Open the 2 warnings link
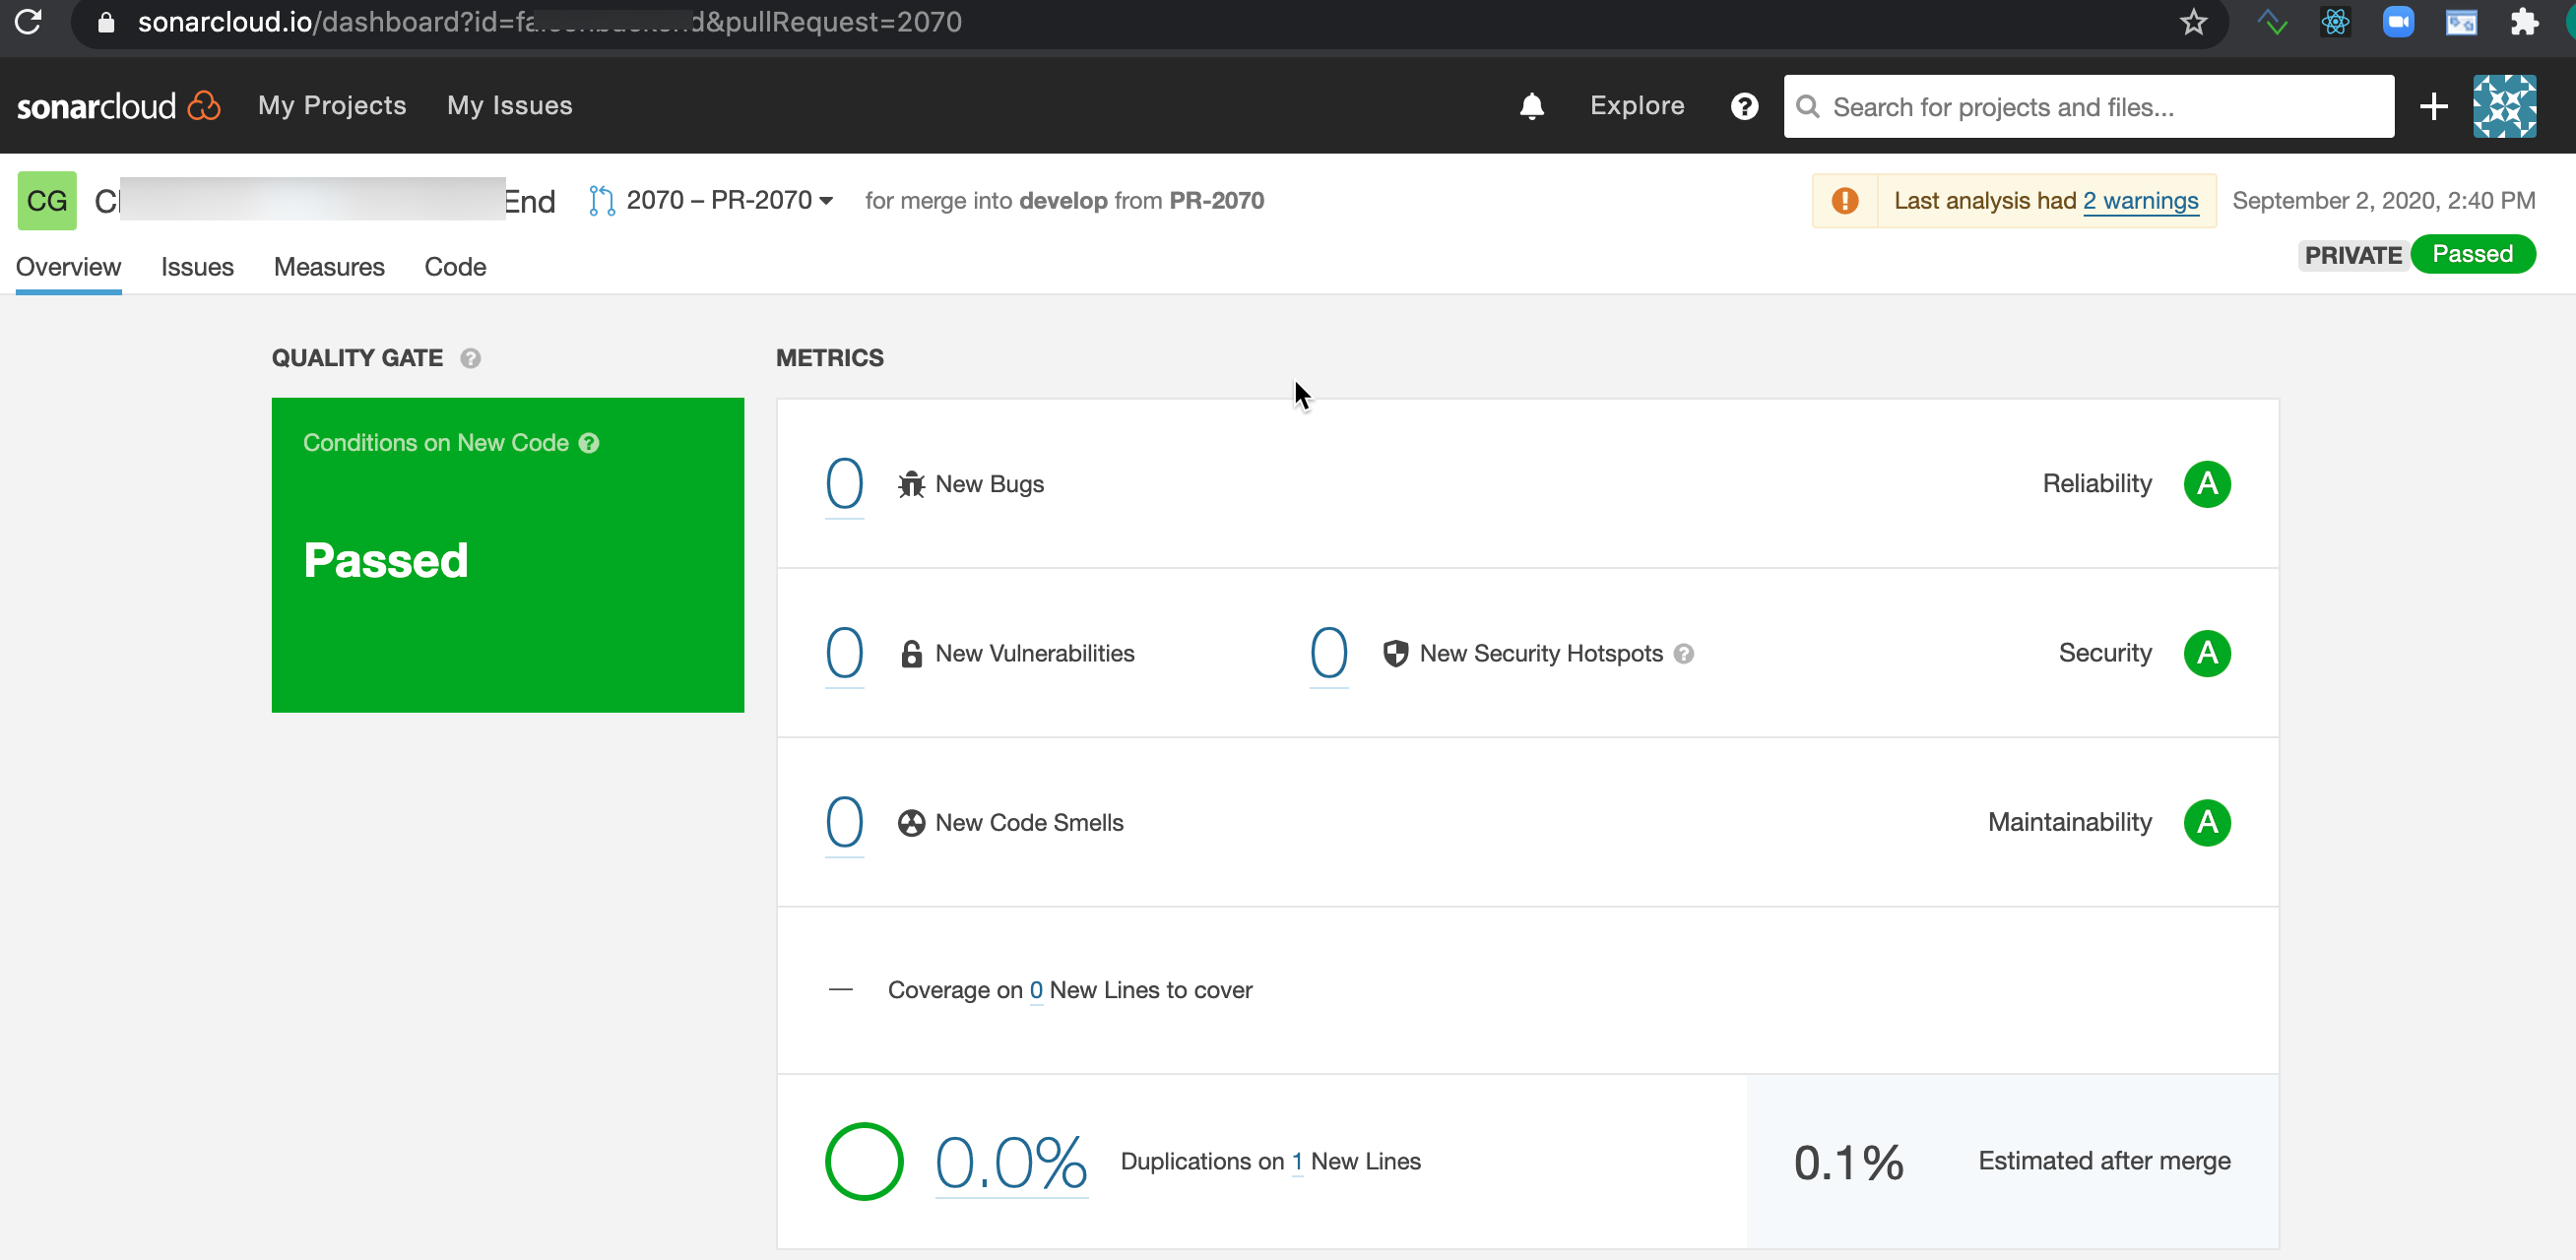 pyautogui.click(x=2140, y=201)
